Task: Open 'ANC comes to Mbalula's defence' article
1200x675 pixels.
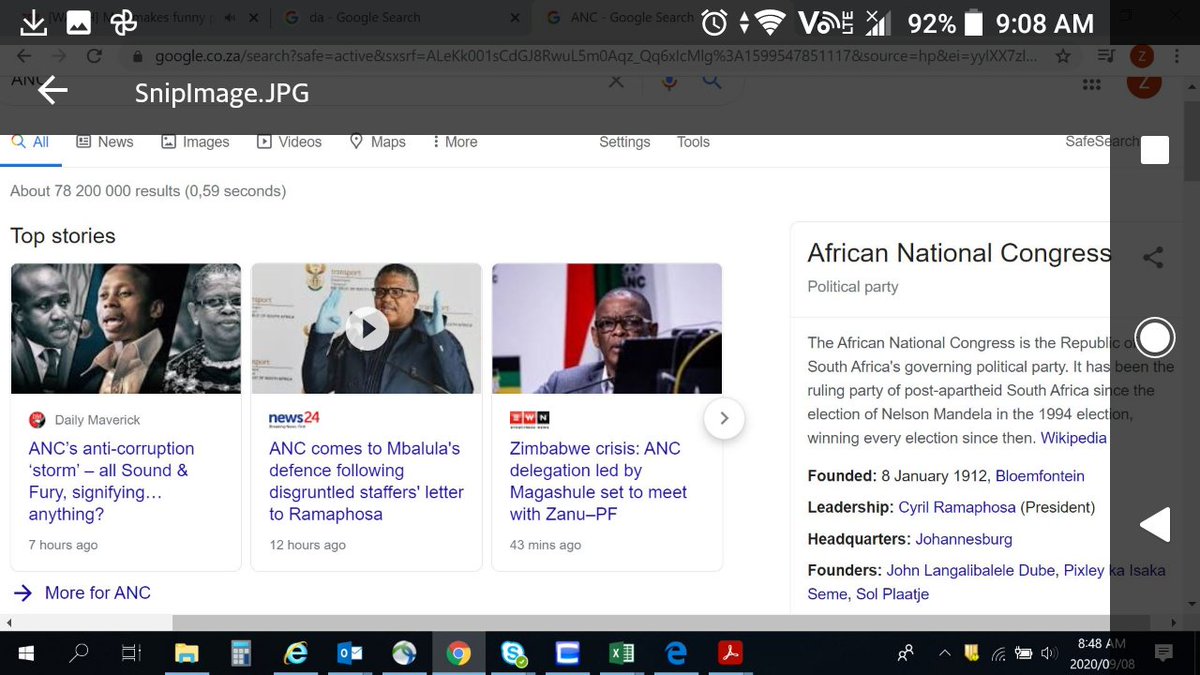Action: 366,481
